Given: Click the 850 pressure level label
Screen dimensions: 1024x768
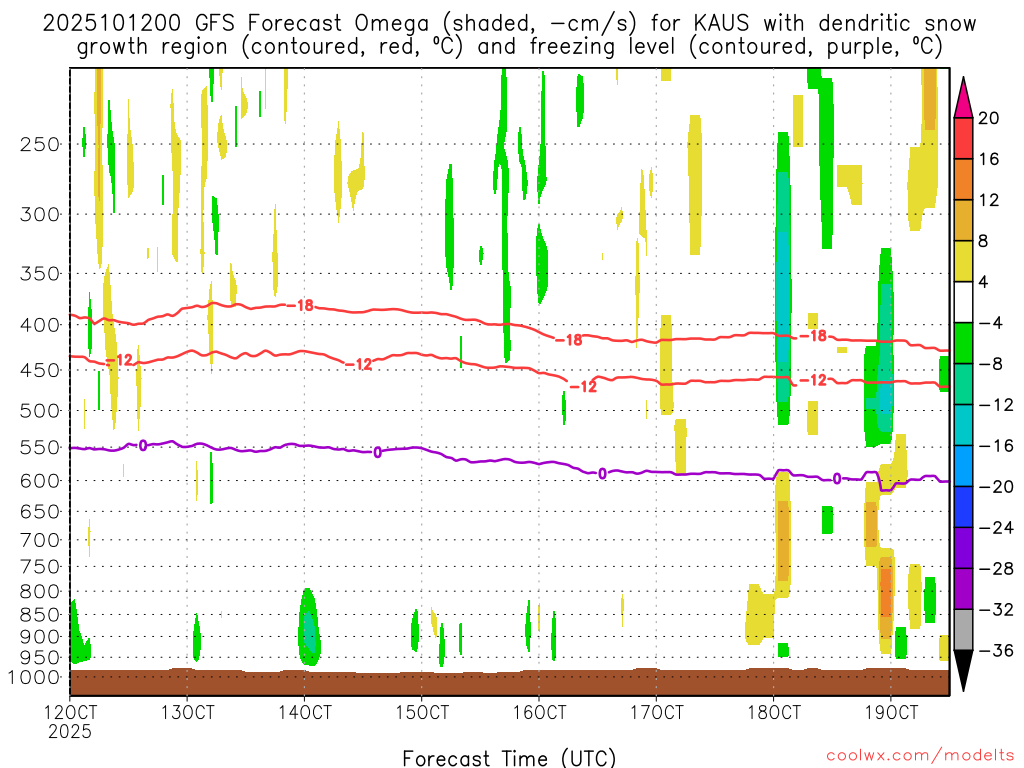Looking at the screenshot, I should click(40, 615).
